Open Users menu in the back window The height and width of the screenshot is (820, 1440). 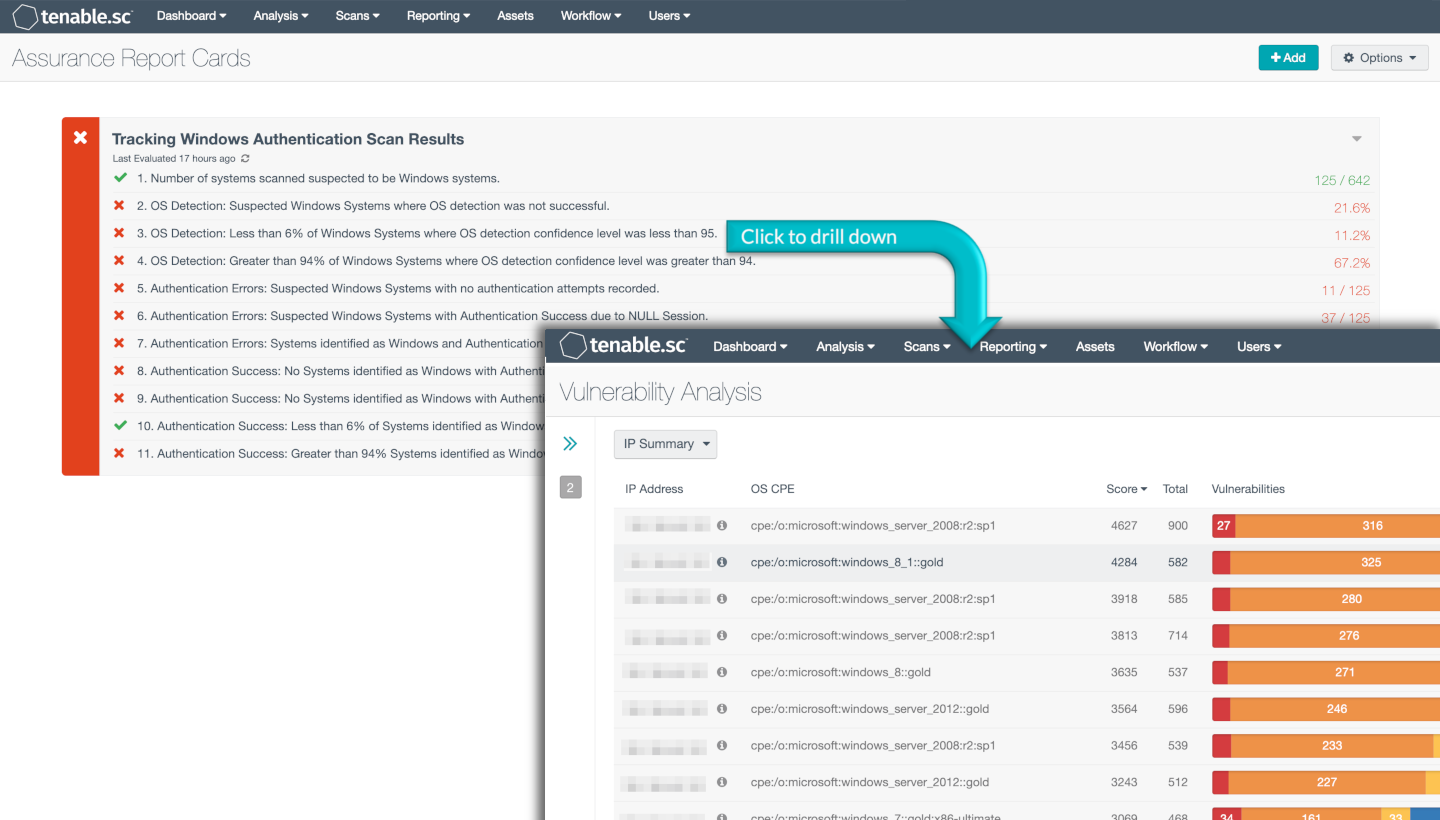[x=670, y=16]
